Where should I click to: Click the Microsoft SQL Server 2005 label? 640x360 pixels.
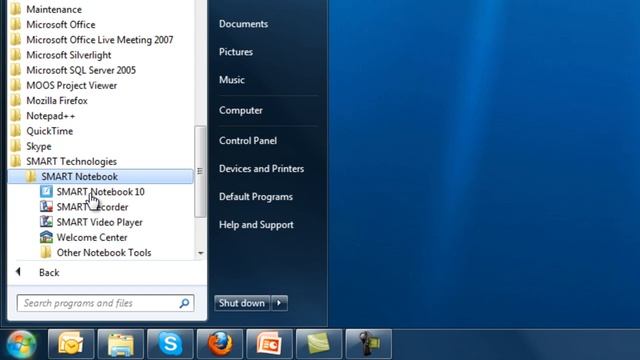pos(81,70)
